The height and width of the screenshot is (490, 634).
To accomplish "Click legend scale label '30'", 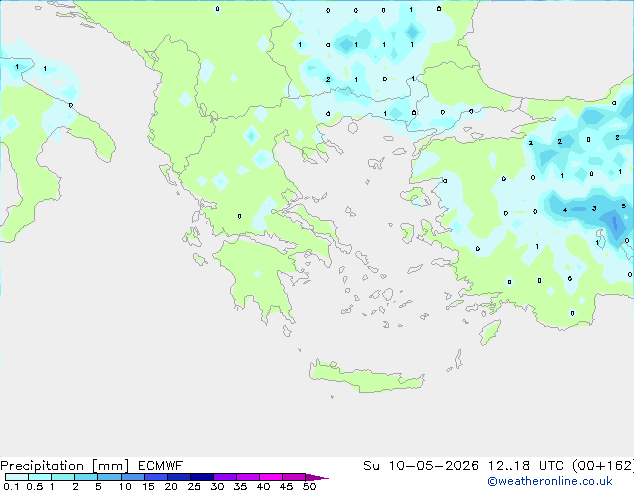I will tap(217, 486).
